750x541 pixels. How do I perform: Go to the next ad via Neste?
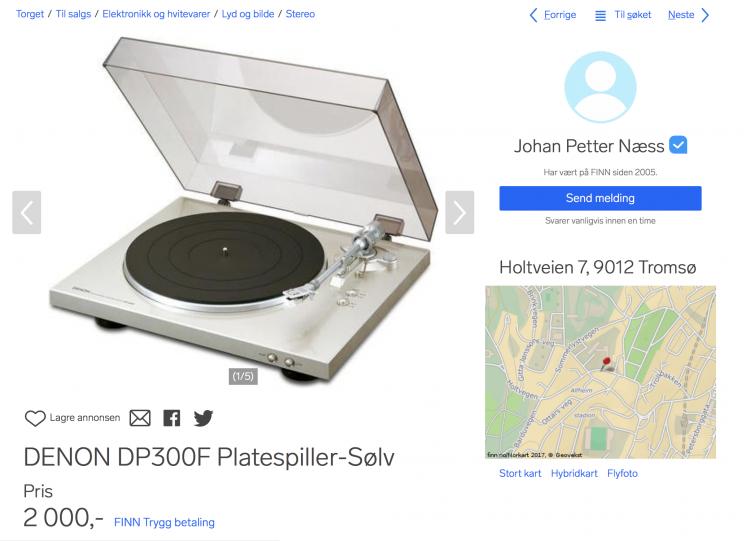(688, 15)
